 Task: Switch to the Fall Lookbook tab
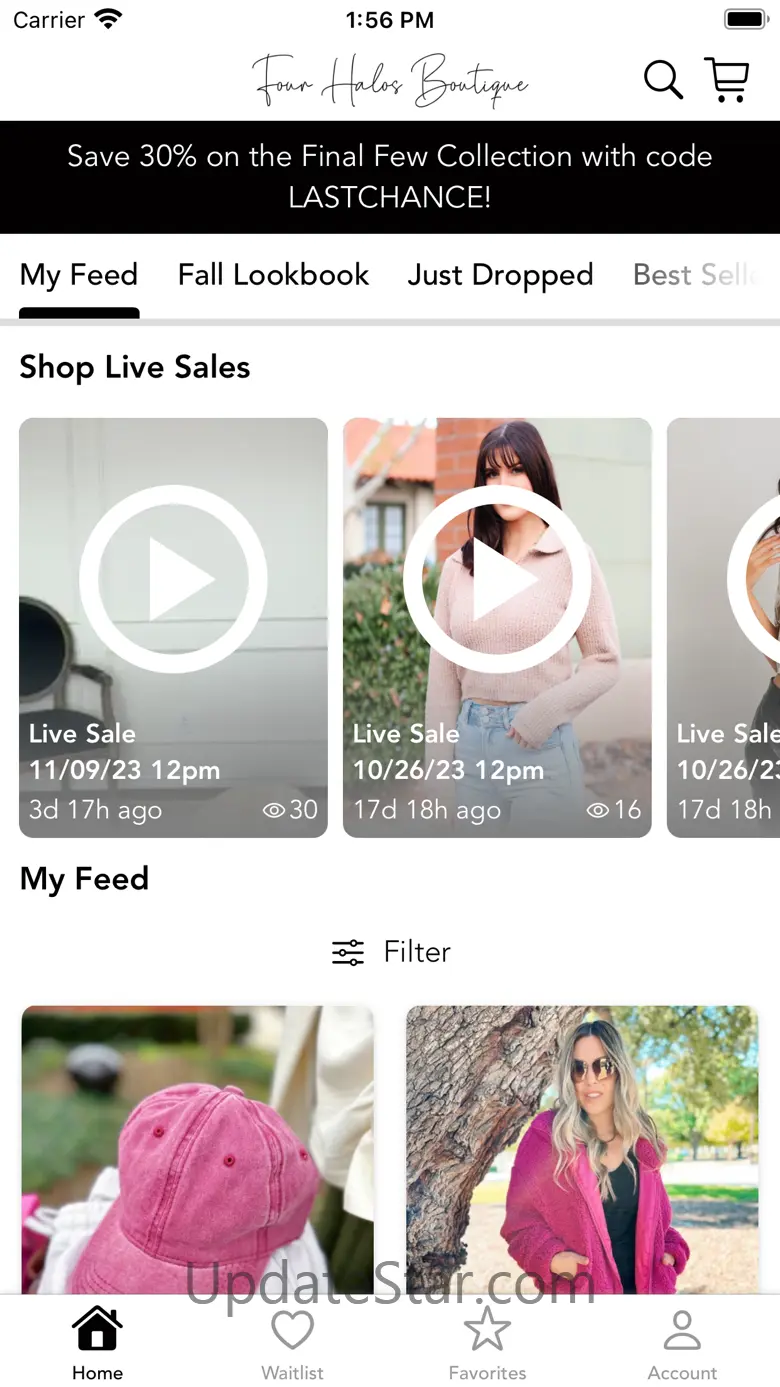click(273, 275)
